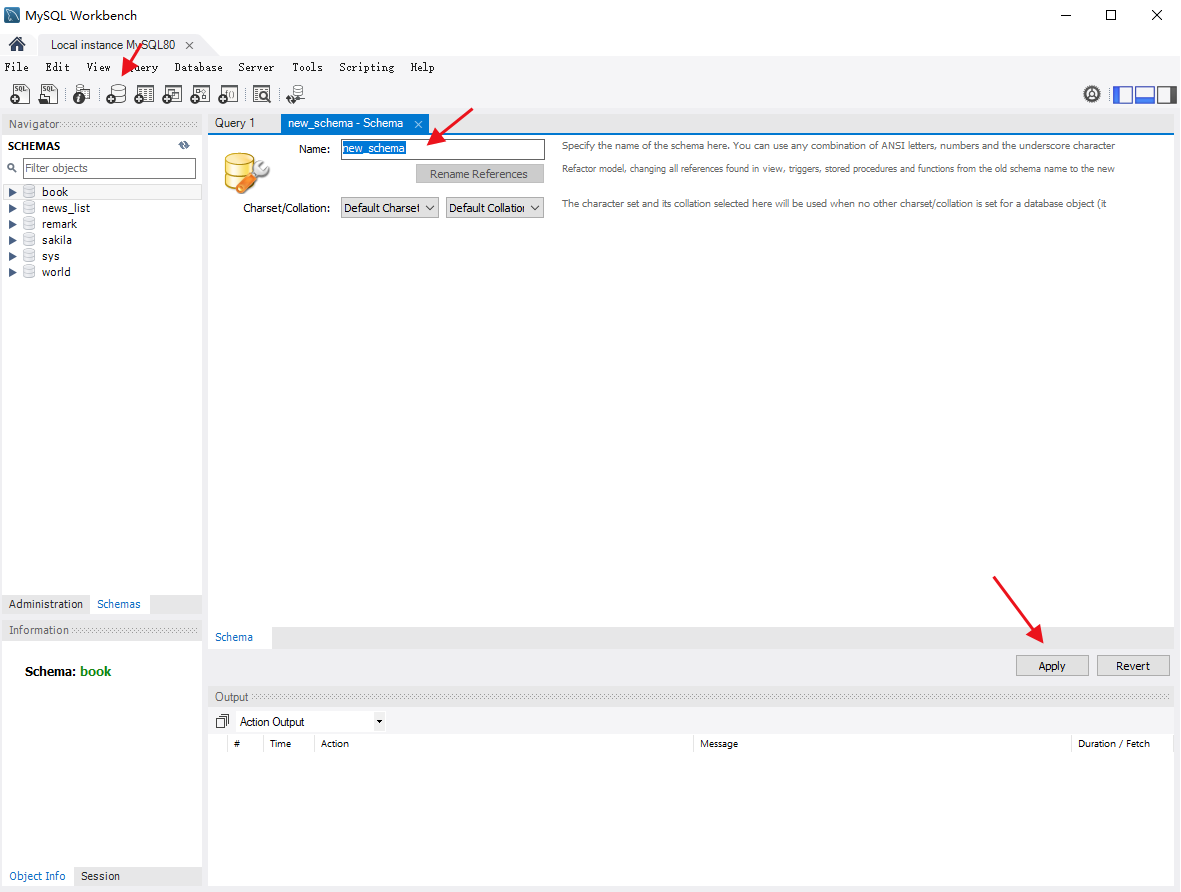The width and height of the screenshot is (1181, 892).
Task: Click the Message column header in Output
Action: tap(719, 744)
